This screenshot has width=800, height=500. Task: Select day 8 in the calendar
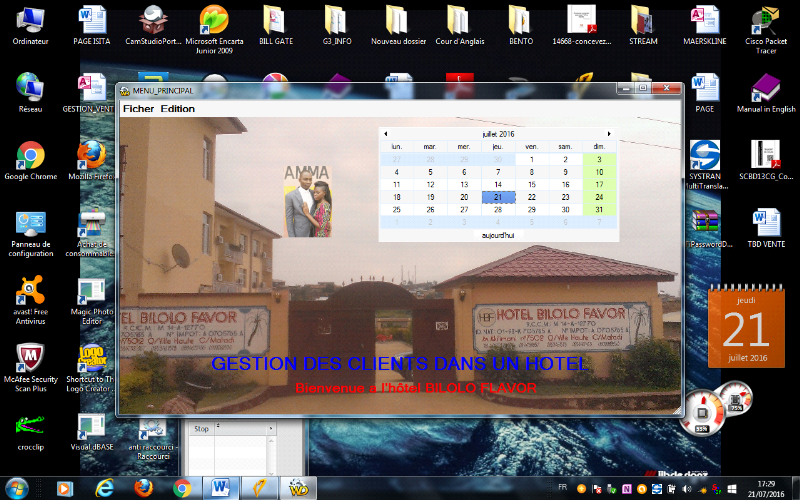click(532, 172)
